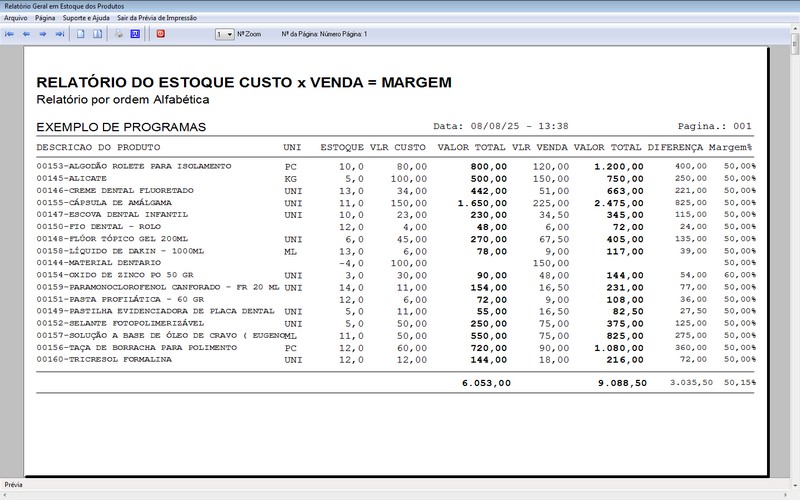Open Suporte e Ajuda menu

point(86,18)
